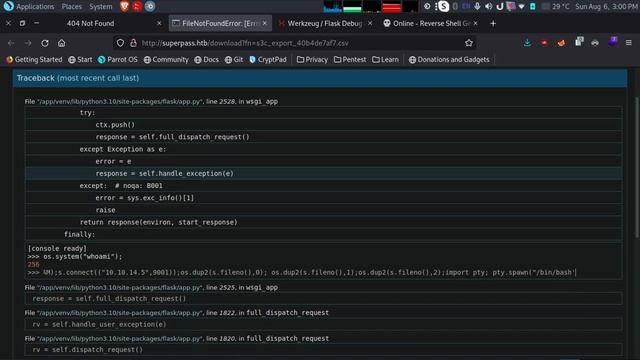Launch Brave browser from top panel
The width and height of the screenshot is (640, 360).
tap(124, 6)
